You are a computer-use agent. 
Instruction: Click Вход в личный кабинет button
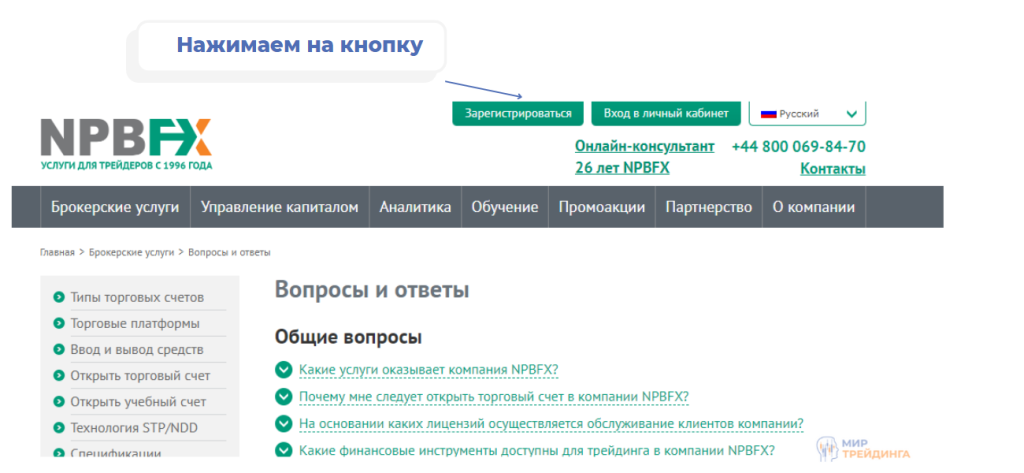(x=666, y=114)
